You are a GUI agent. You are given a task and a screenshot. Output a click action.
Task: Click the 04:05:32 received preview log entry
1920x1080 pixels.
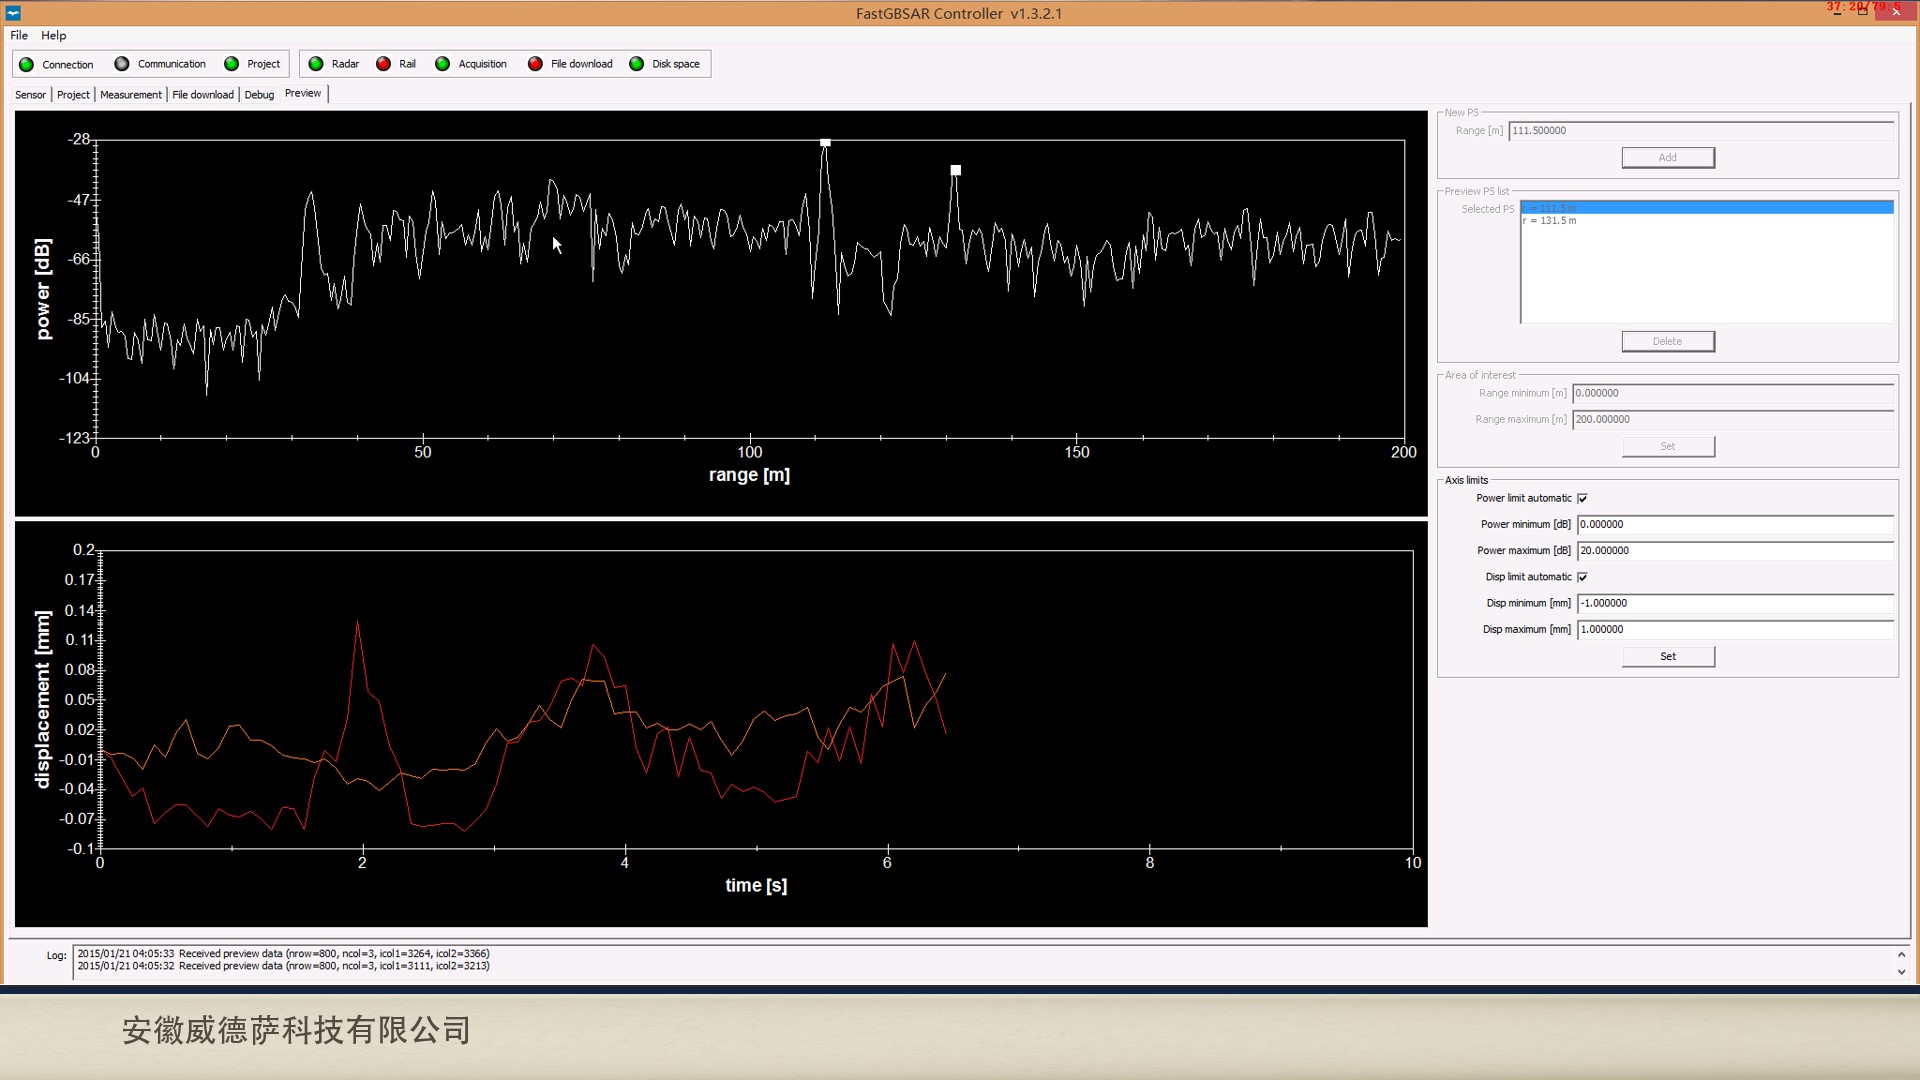(284, 967)
